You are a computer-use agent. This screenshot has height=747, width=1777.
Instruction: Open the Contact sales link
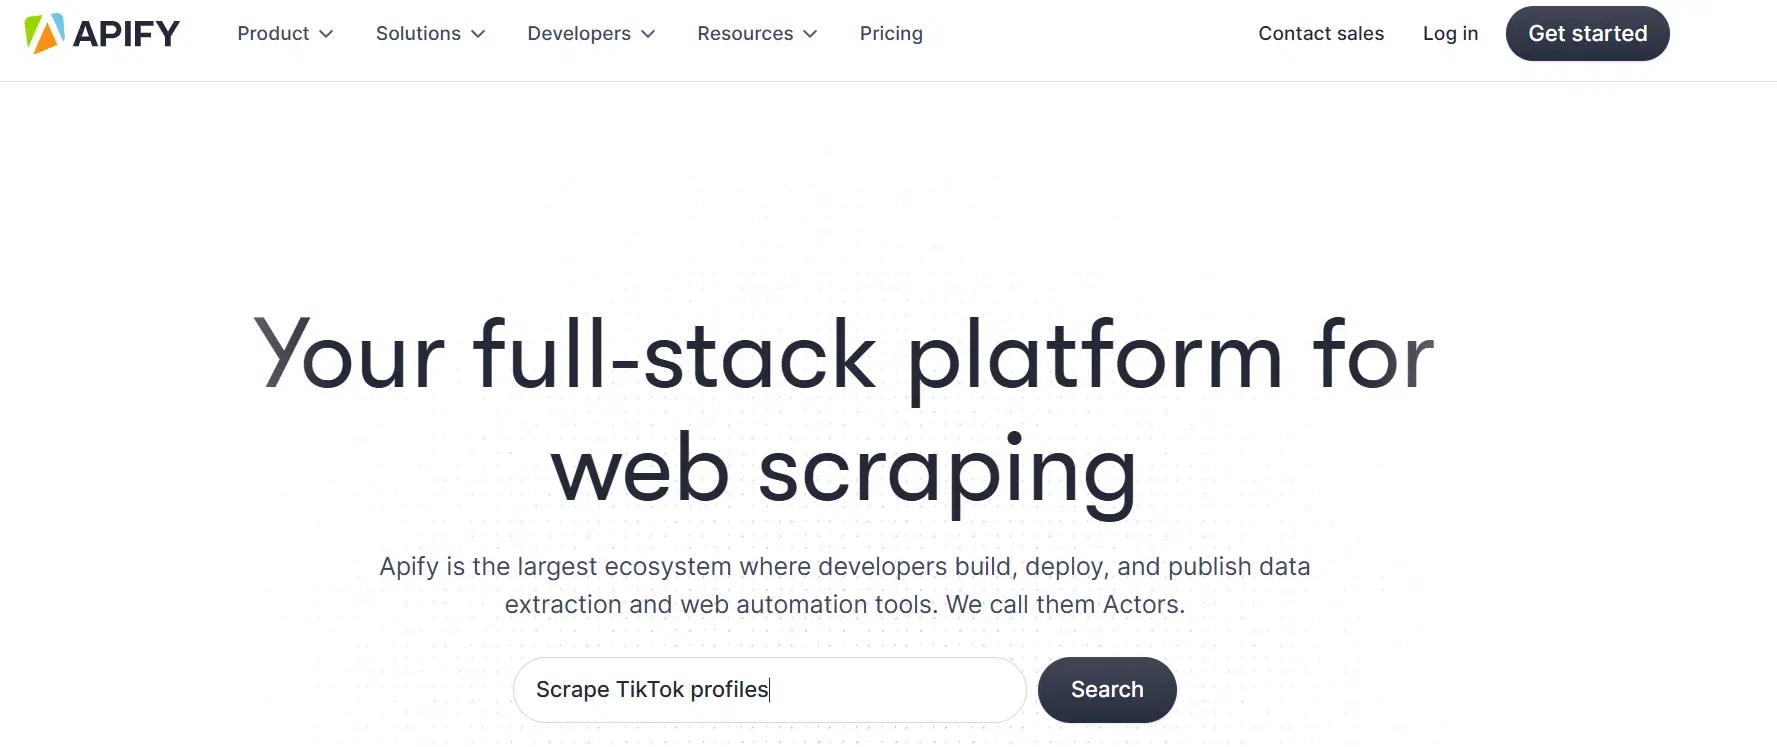coord(1321,33)
